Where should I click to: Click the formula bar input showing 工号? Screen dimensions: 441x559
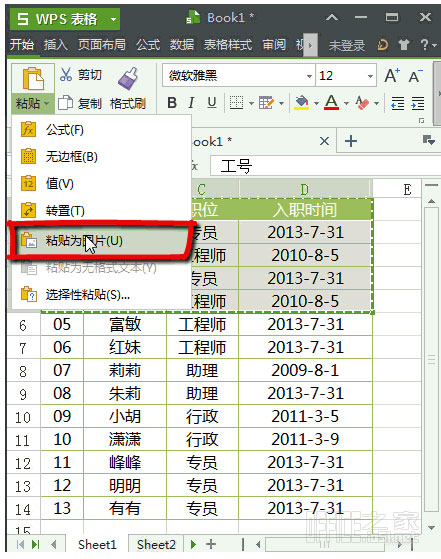[324, 166]
